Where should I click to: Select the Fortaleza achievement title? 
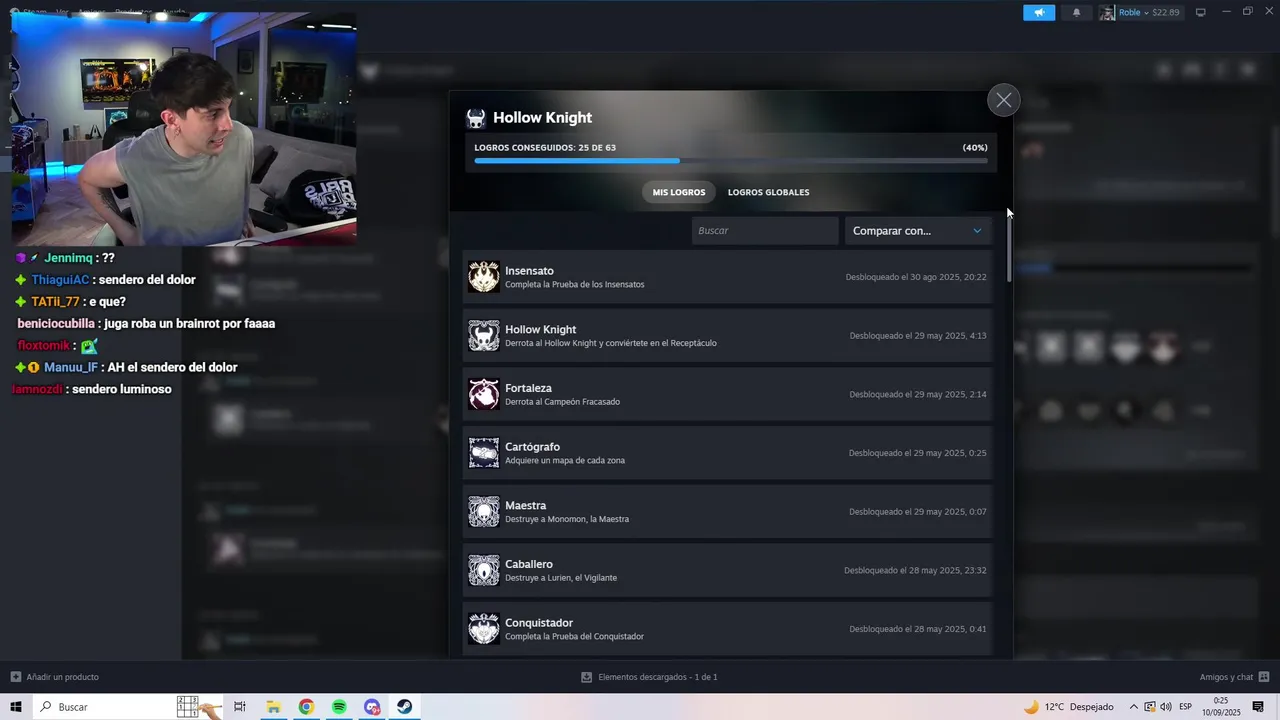528,388
